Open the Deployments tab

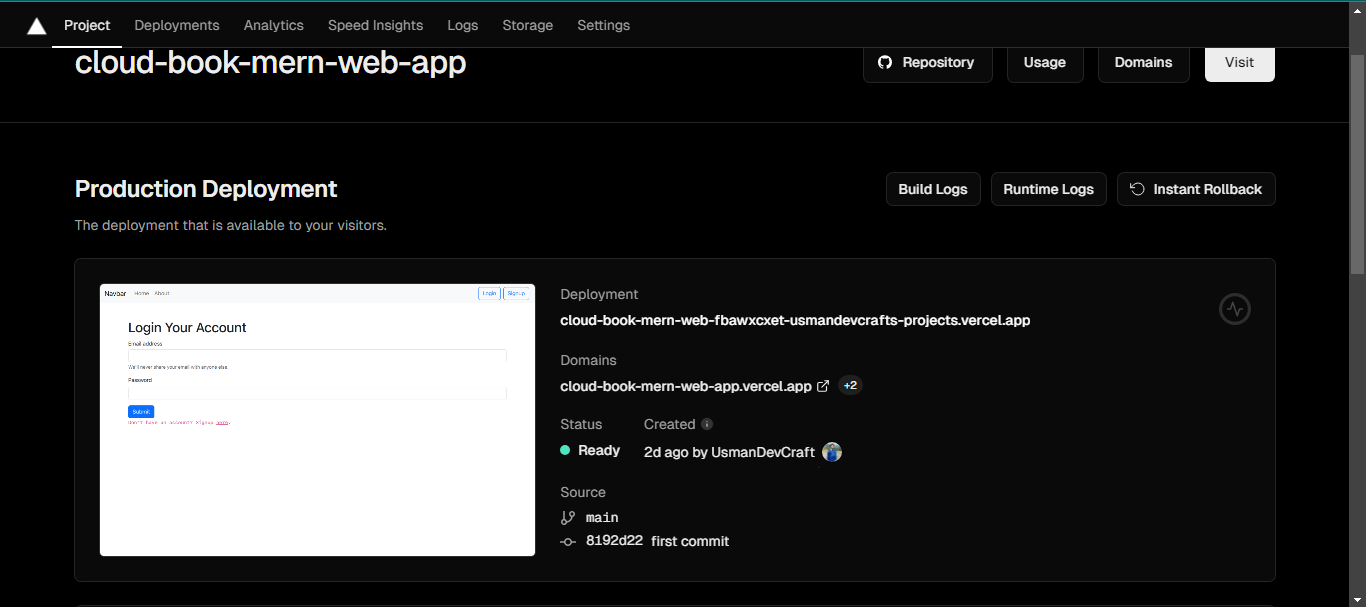(177, 25)
